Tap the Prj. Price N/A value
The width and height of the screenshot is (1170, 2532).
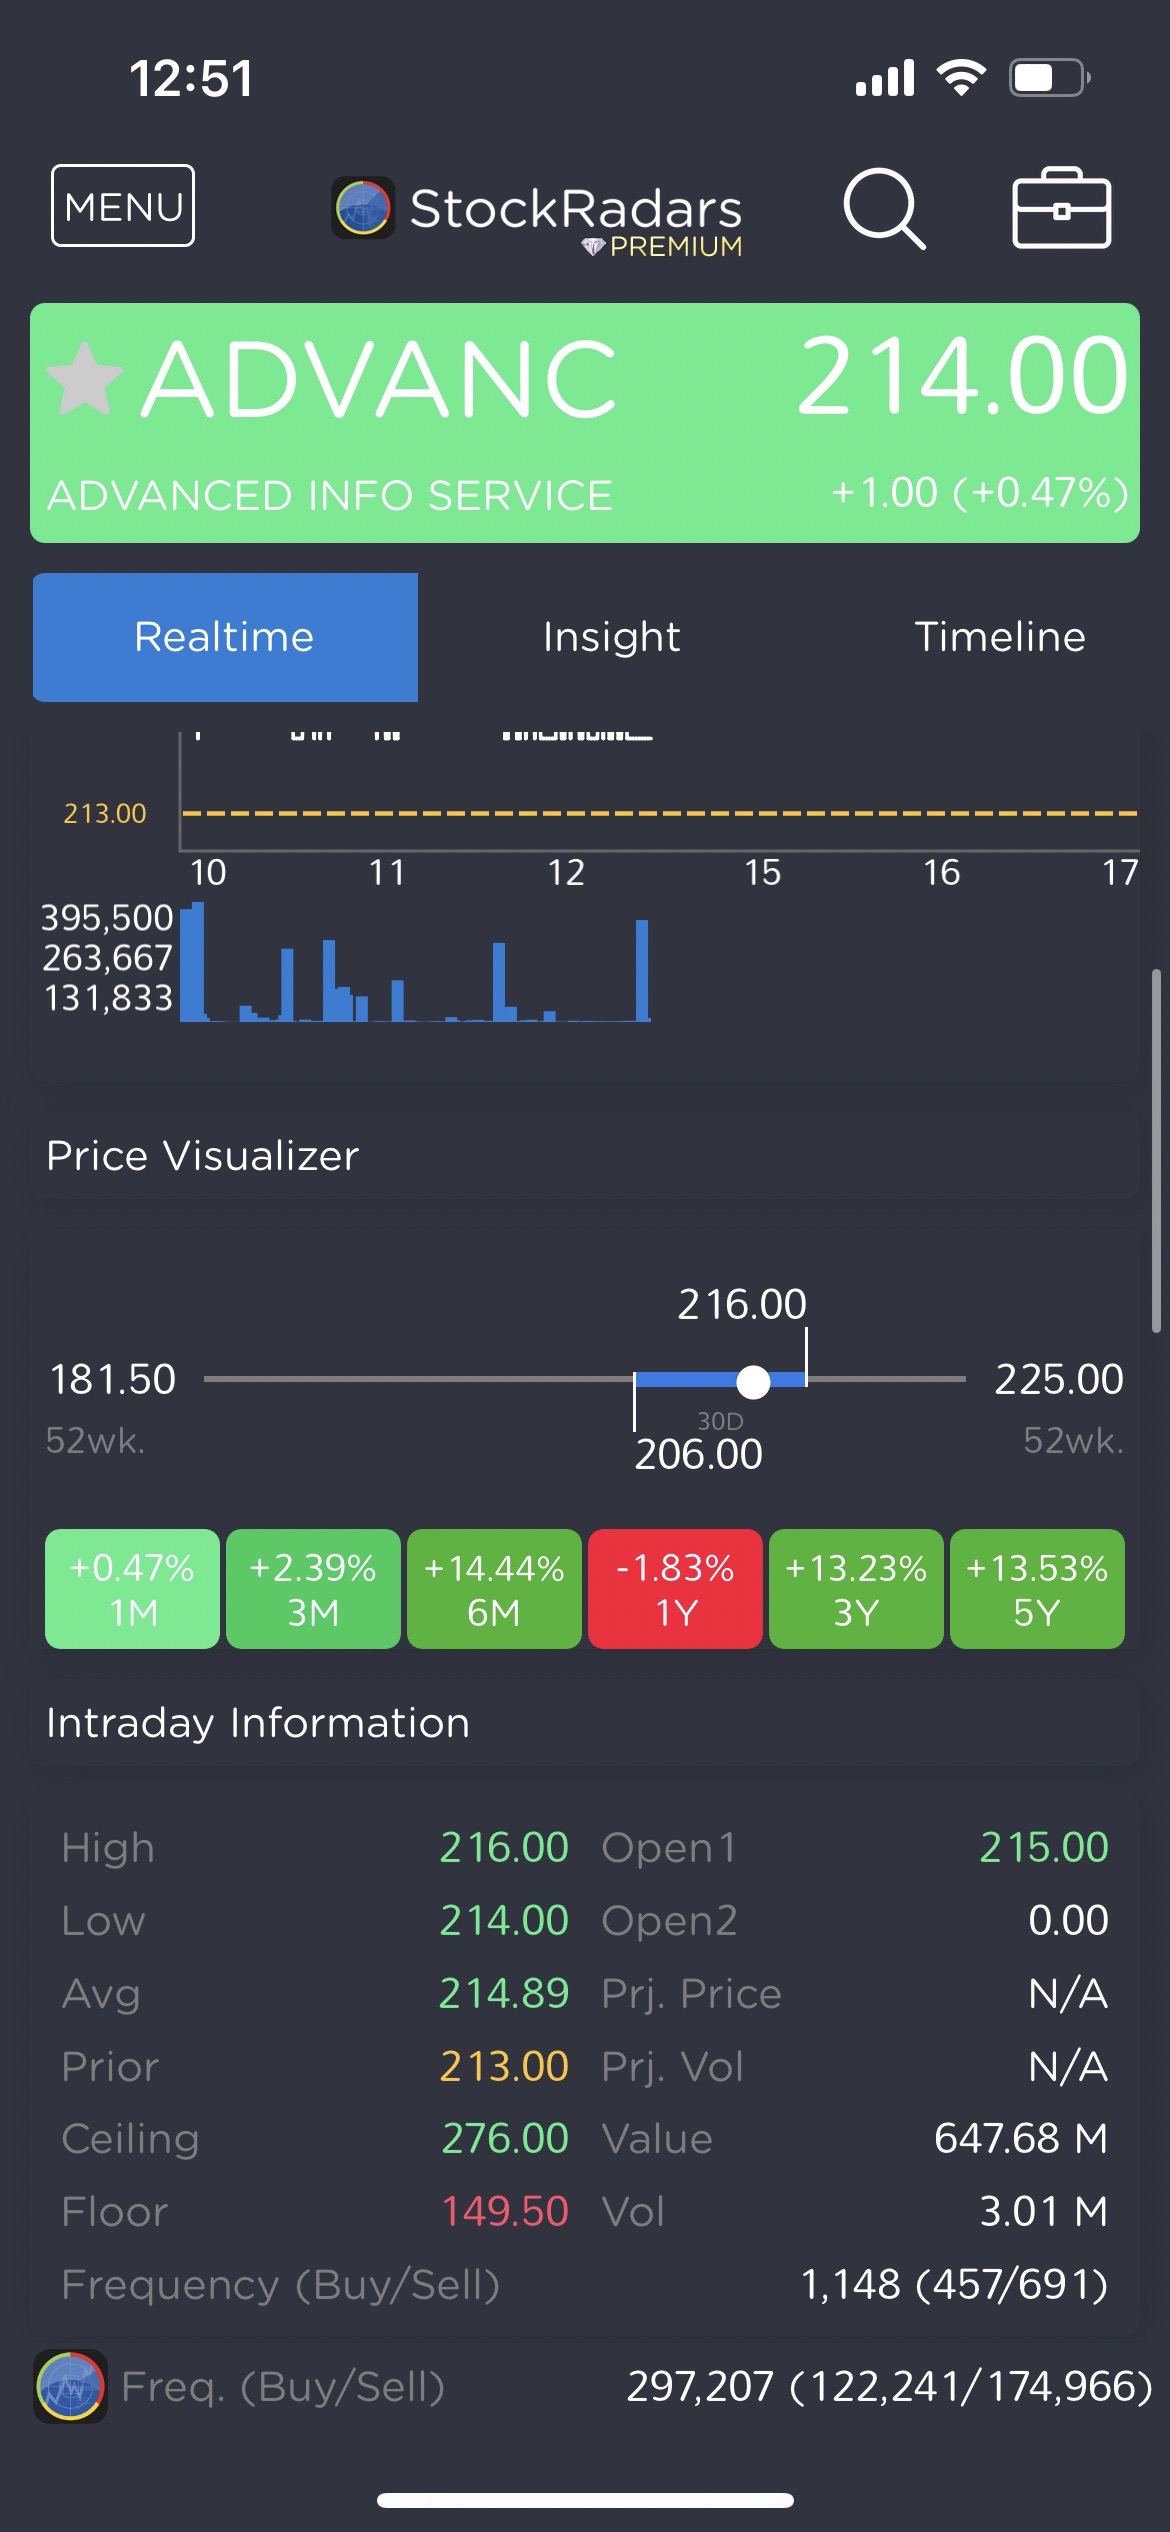(x=1068, y=1993)
